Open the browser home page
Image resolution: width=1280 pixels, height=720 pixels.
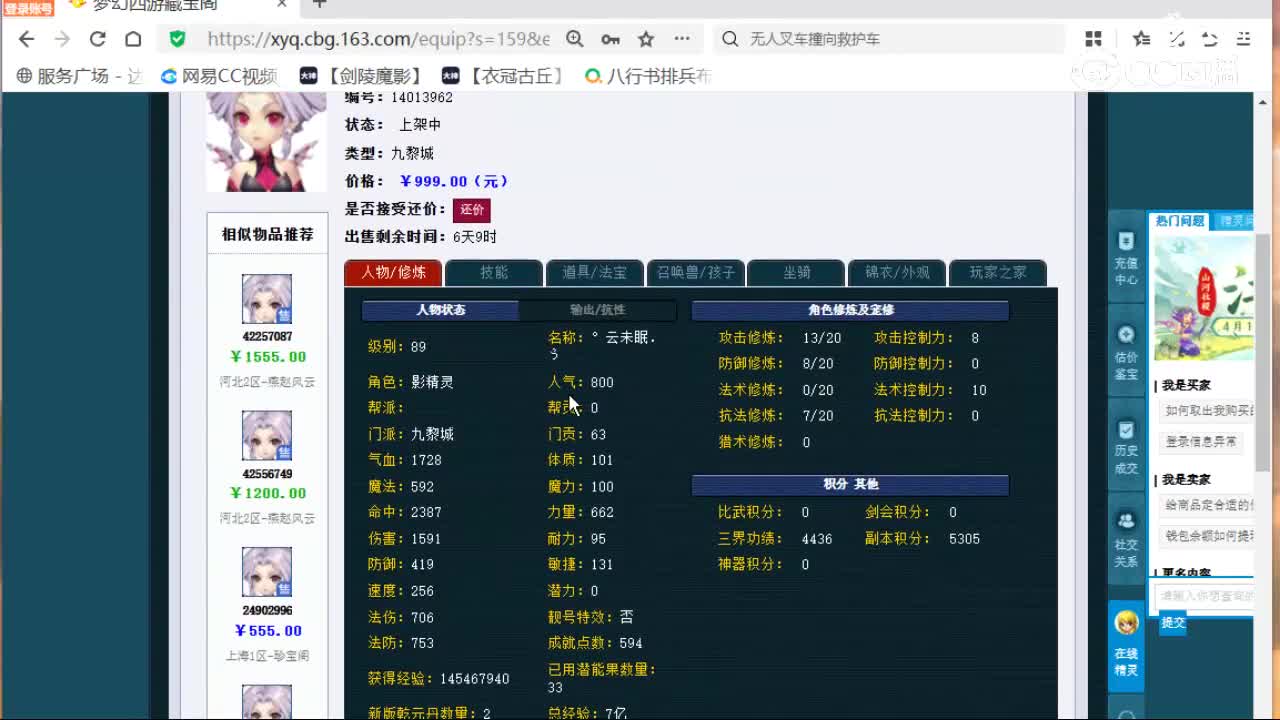click(x=133, y=39)
